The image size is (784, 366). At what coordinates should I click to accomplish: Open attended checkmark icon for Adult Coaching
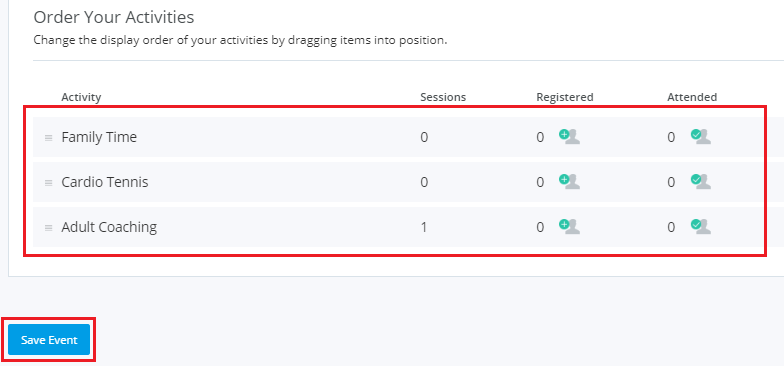coord(701,226)
